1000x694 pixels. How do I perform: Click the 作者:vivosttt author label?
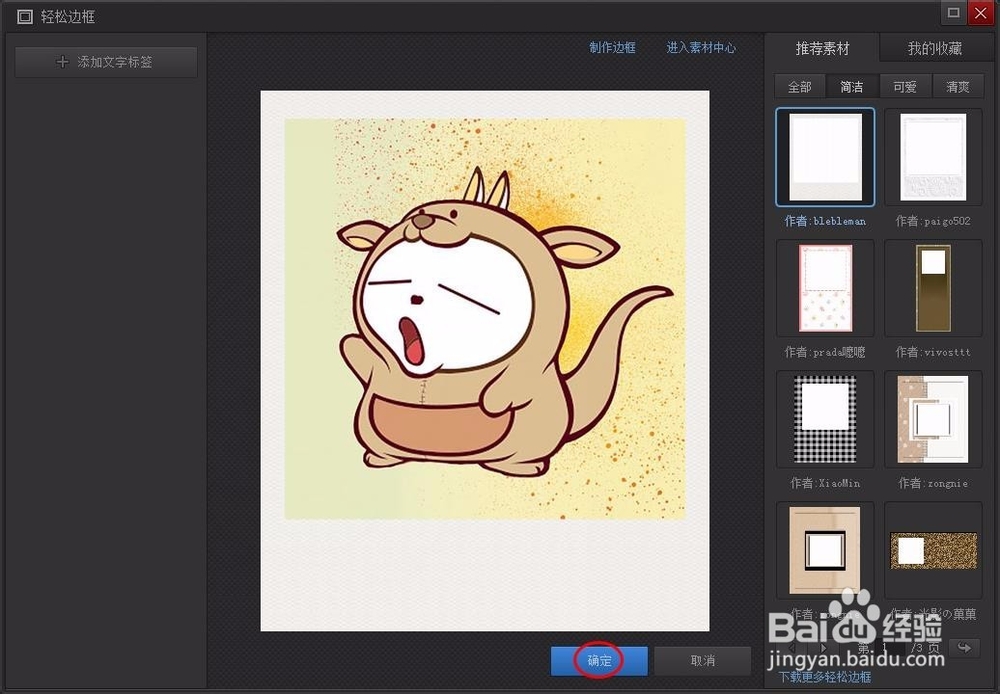pos(933,352)
